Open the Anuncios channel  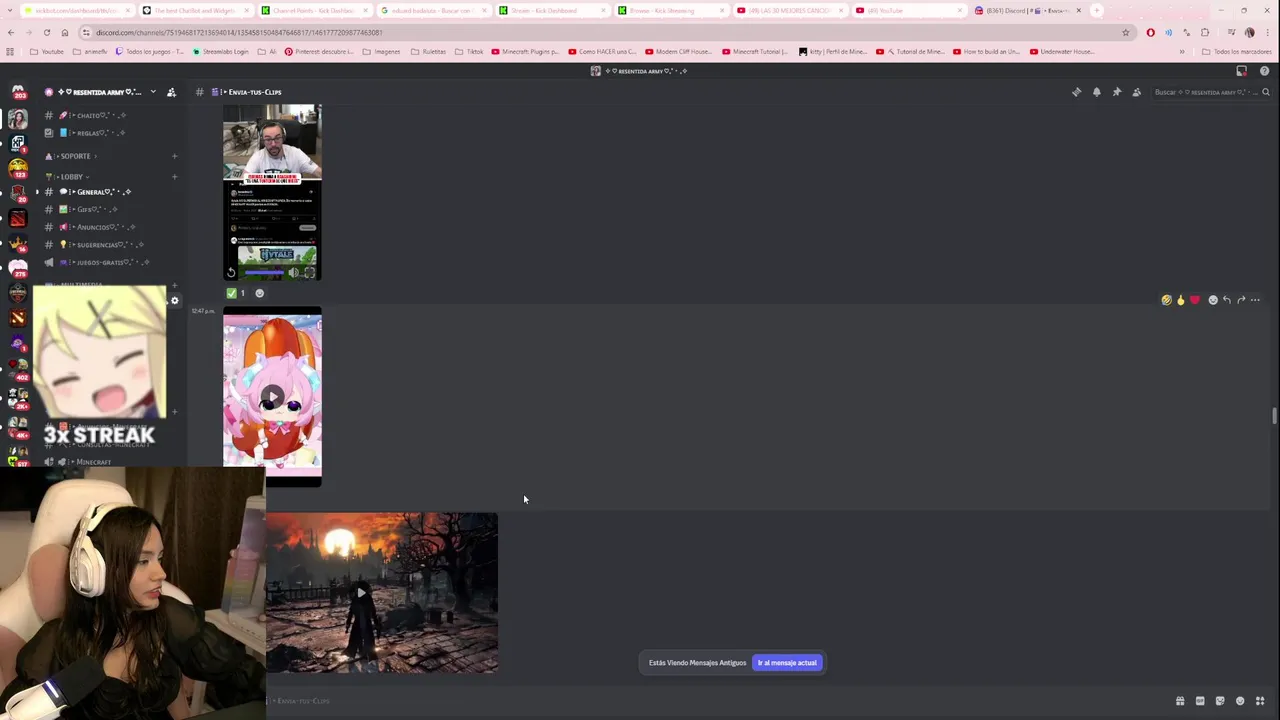(96, 227)
